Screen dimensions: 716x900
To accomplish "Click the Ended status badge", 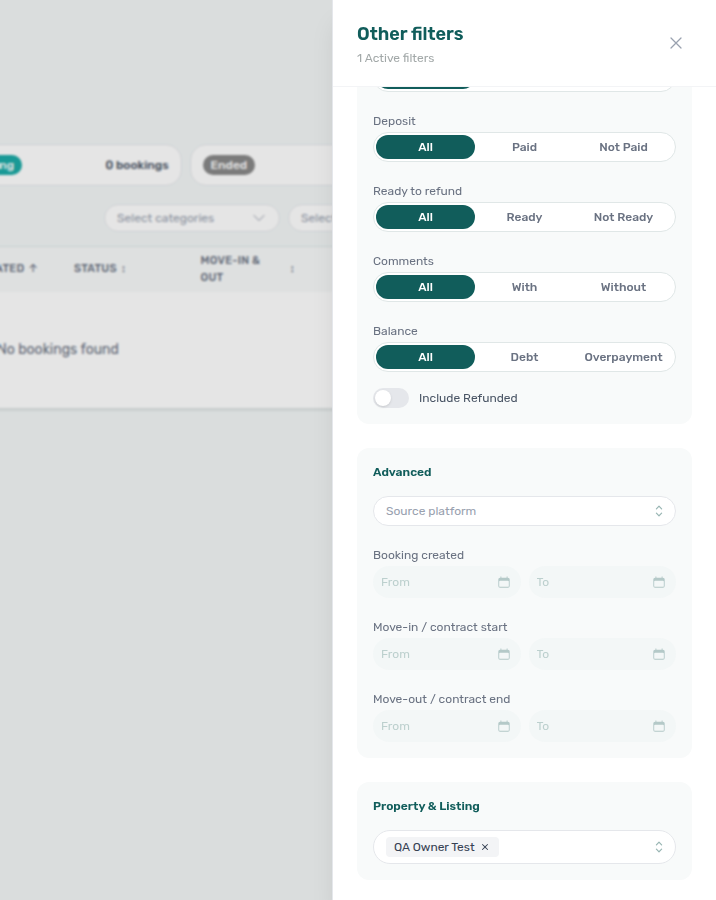I will click(229, 165).
